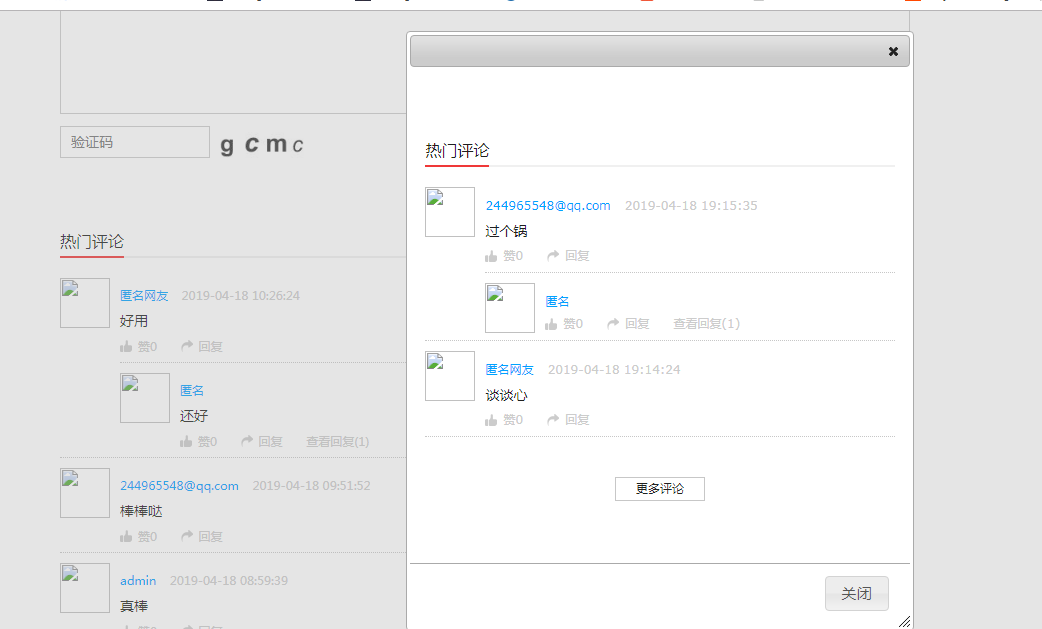Click avatar of 匿名 reply in dialog

point(510,308)
